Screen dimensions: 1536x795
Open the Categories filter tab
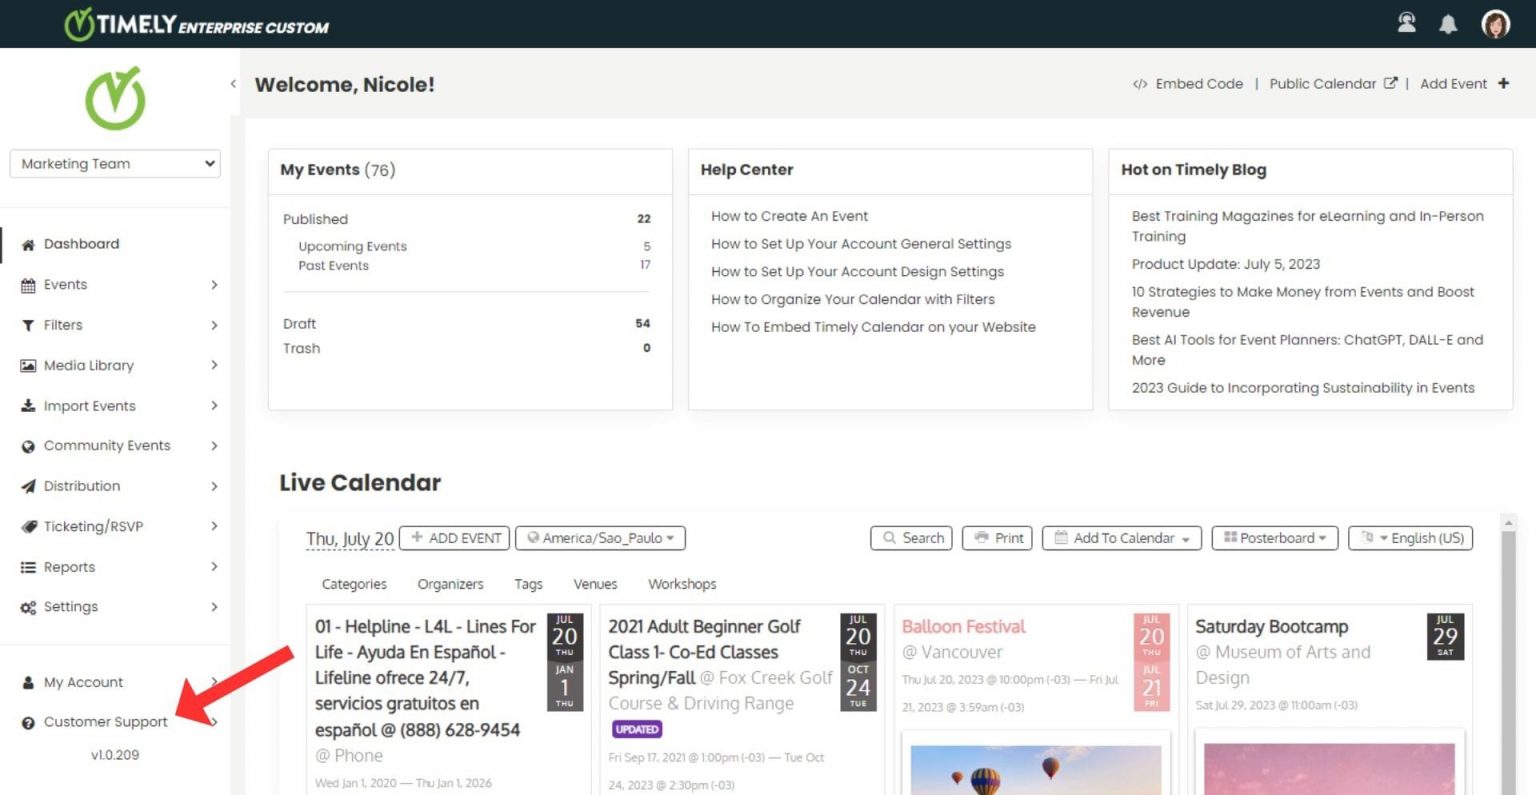pyautogui.click(x=354, y=584)
